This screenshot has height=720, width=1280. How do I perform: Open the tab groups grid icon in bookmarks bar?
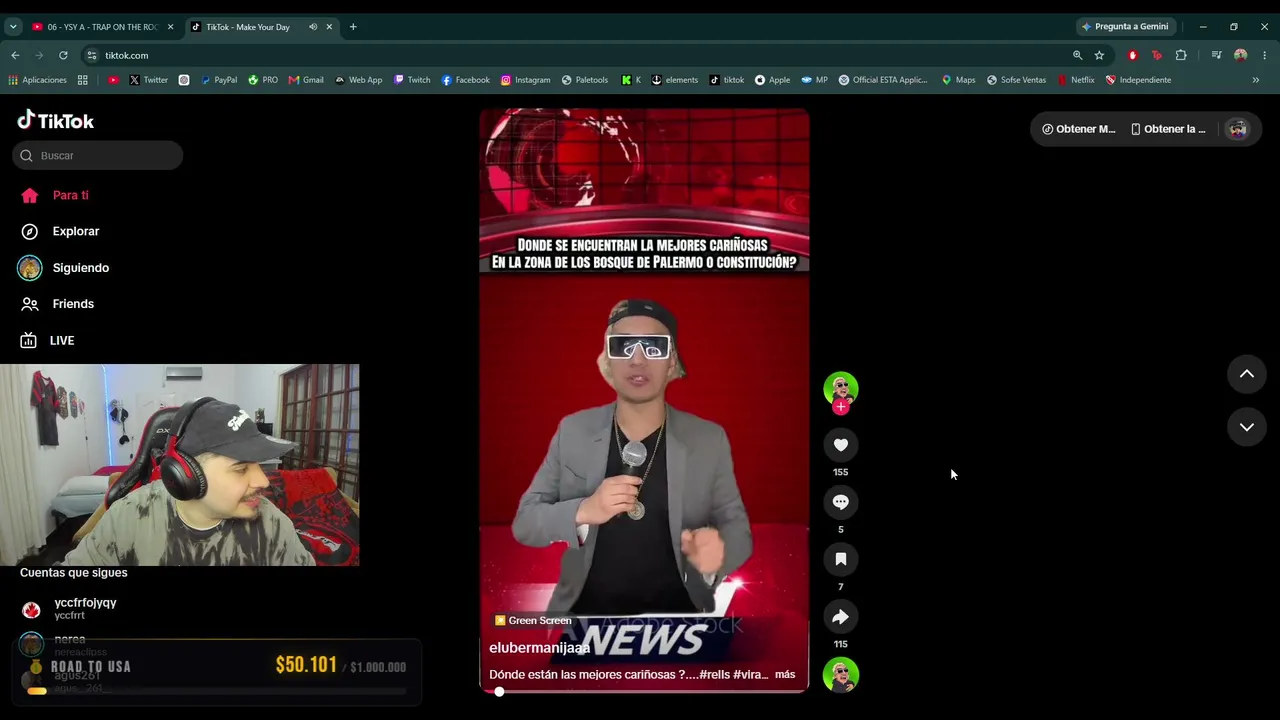tap(83, 80)
